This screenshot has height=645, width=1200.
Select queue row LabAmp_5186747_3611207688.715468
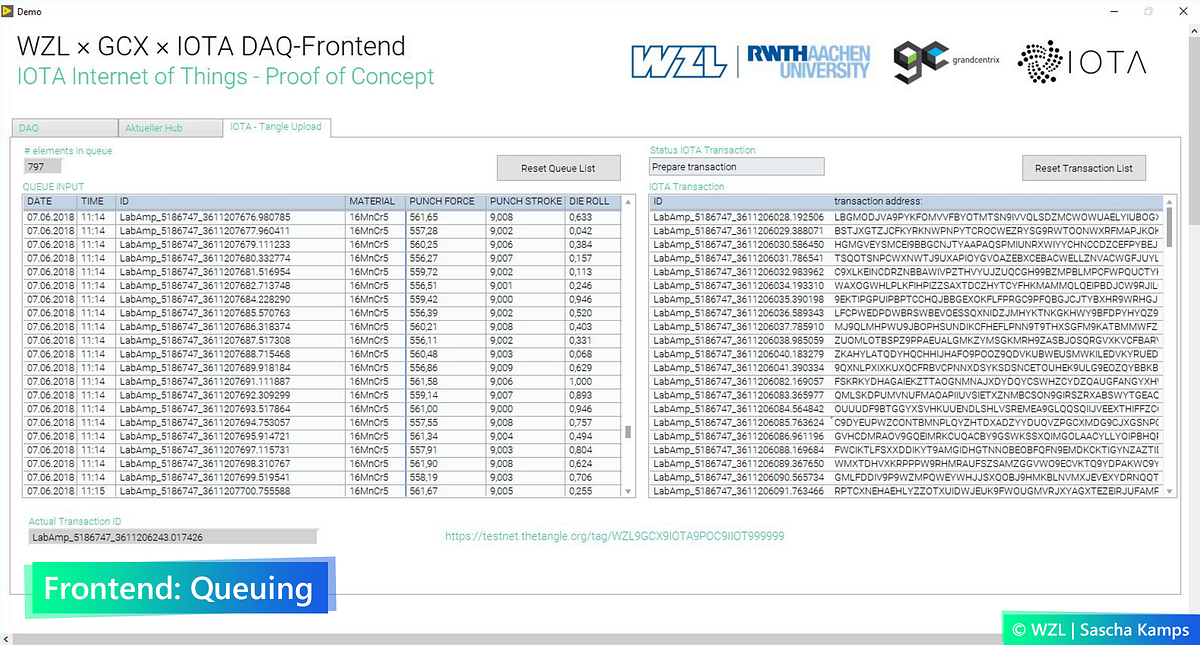click(323, 353)
